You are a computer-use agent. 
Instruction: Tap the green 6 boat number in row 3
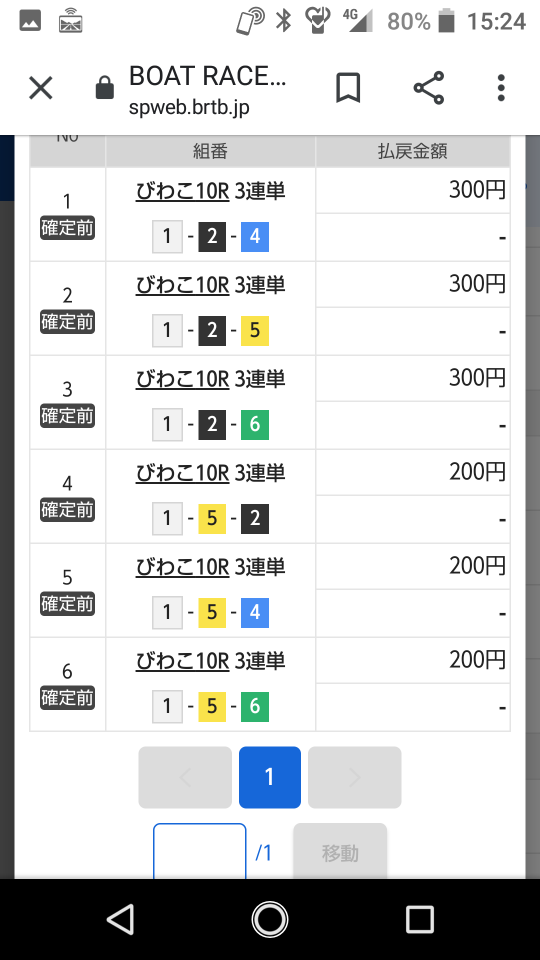[255, 424]
